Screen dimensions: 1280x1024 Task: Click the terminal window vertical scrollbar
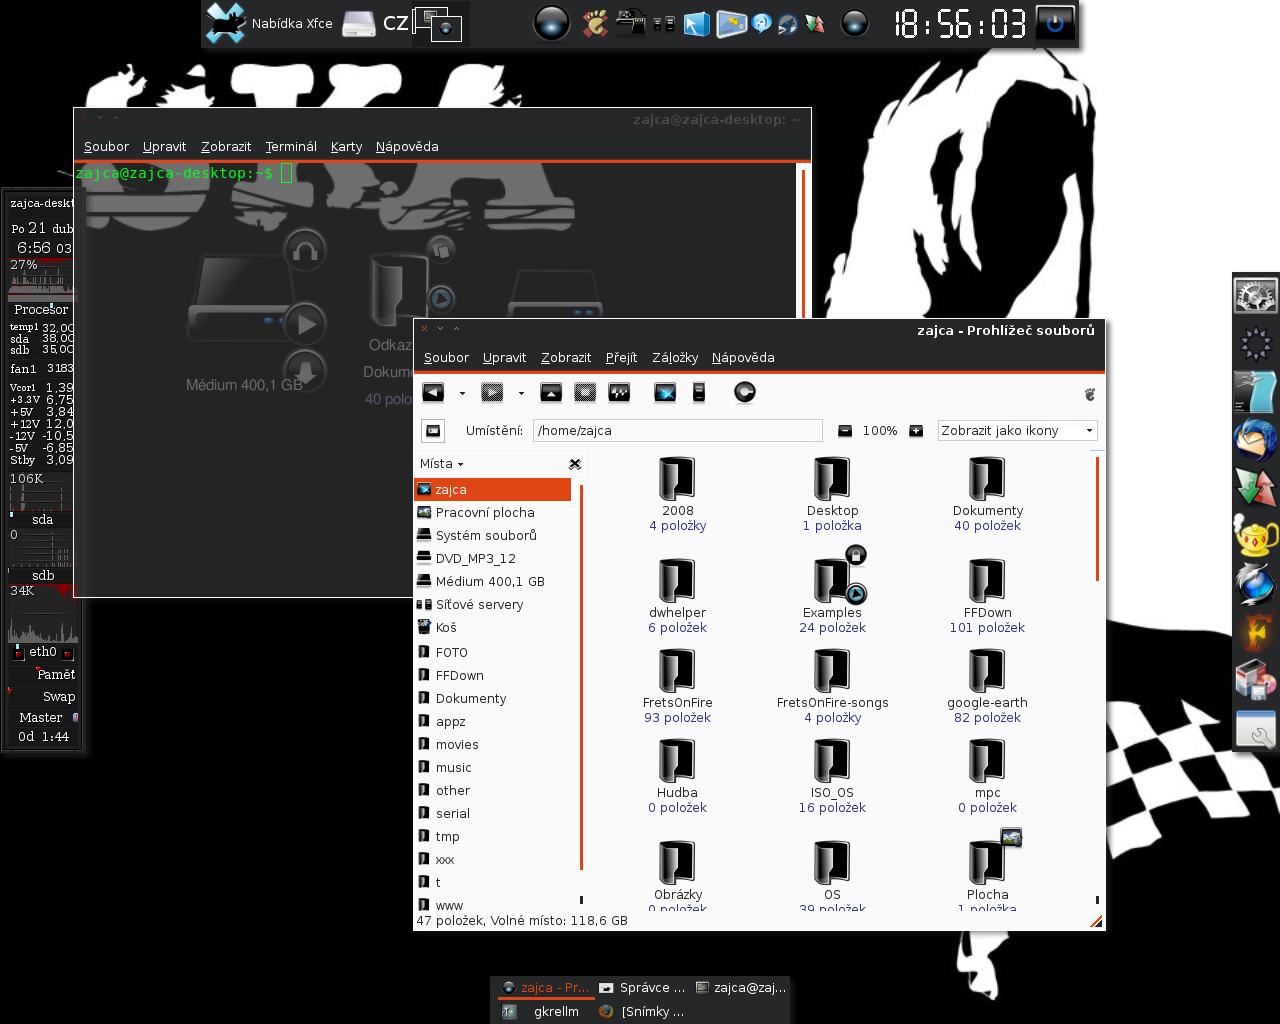coord(802,244)
